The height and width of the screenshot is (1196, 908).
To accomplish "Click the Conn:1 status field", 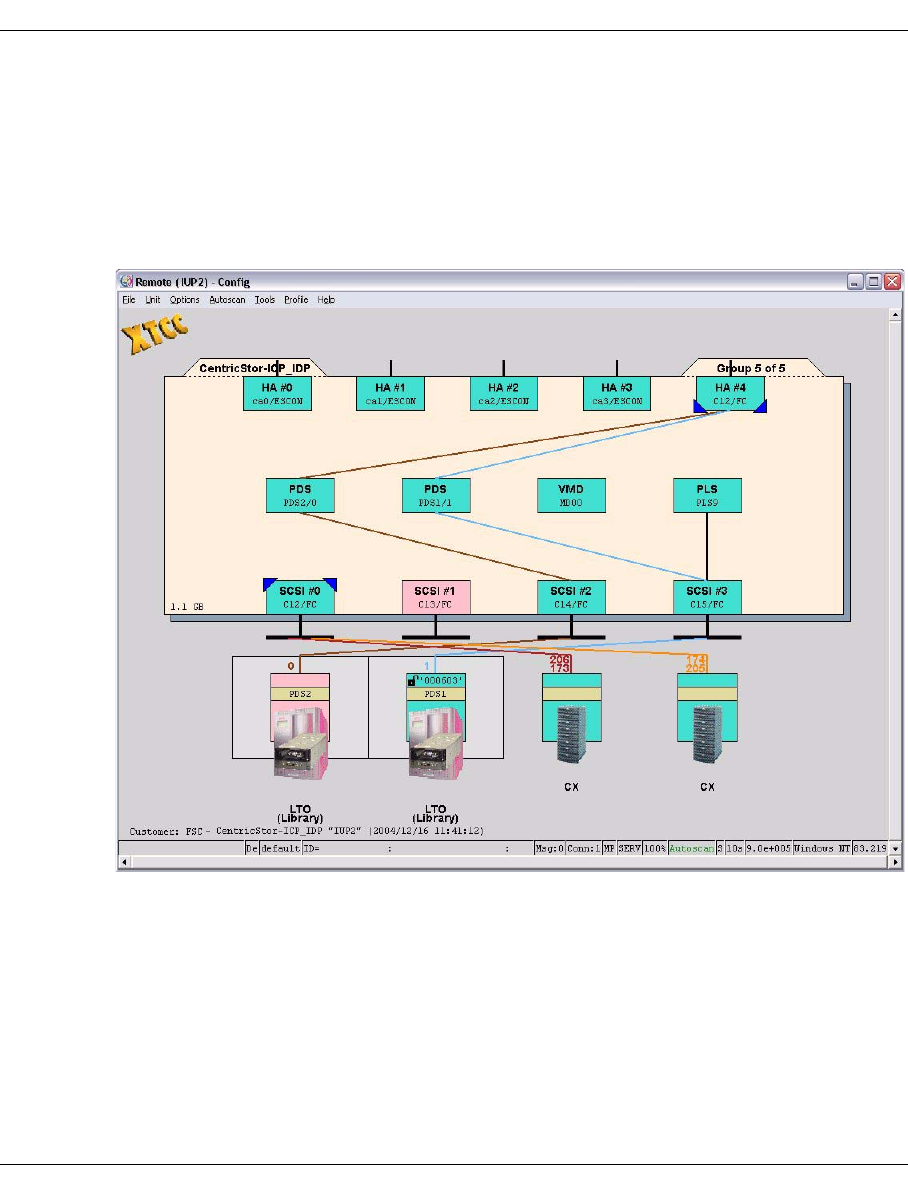I will (584, 848).
